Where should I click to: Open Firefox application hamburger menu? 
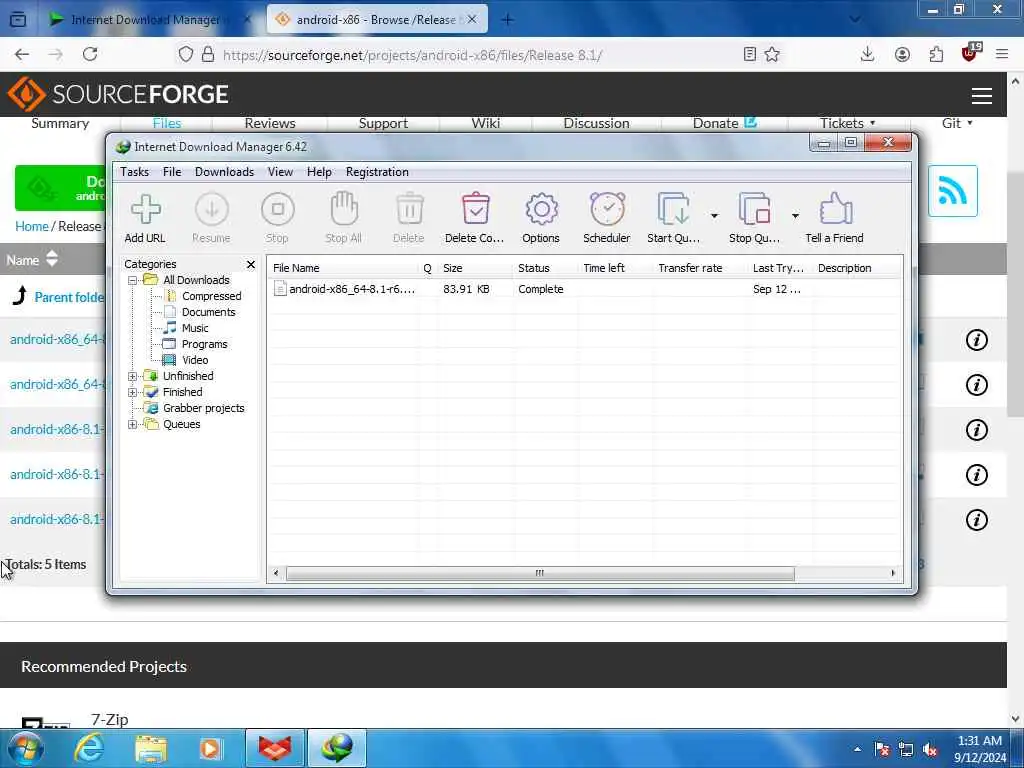pyautogui.click(x=1002, y=54)
